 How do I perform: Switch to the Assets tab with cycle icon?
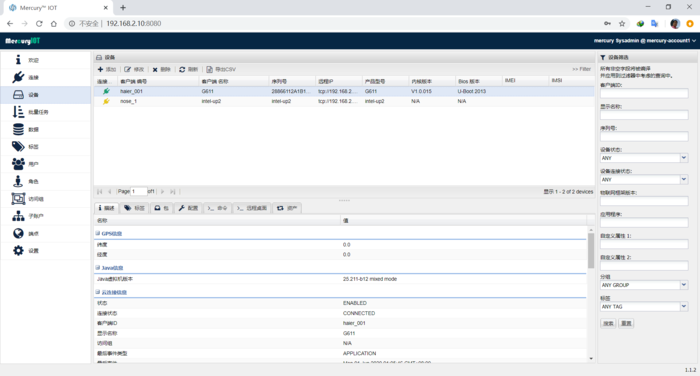click(287, 208)
